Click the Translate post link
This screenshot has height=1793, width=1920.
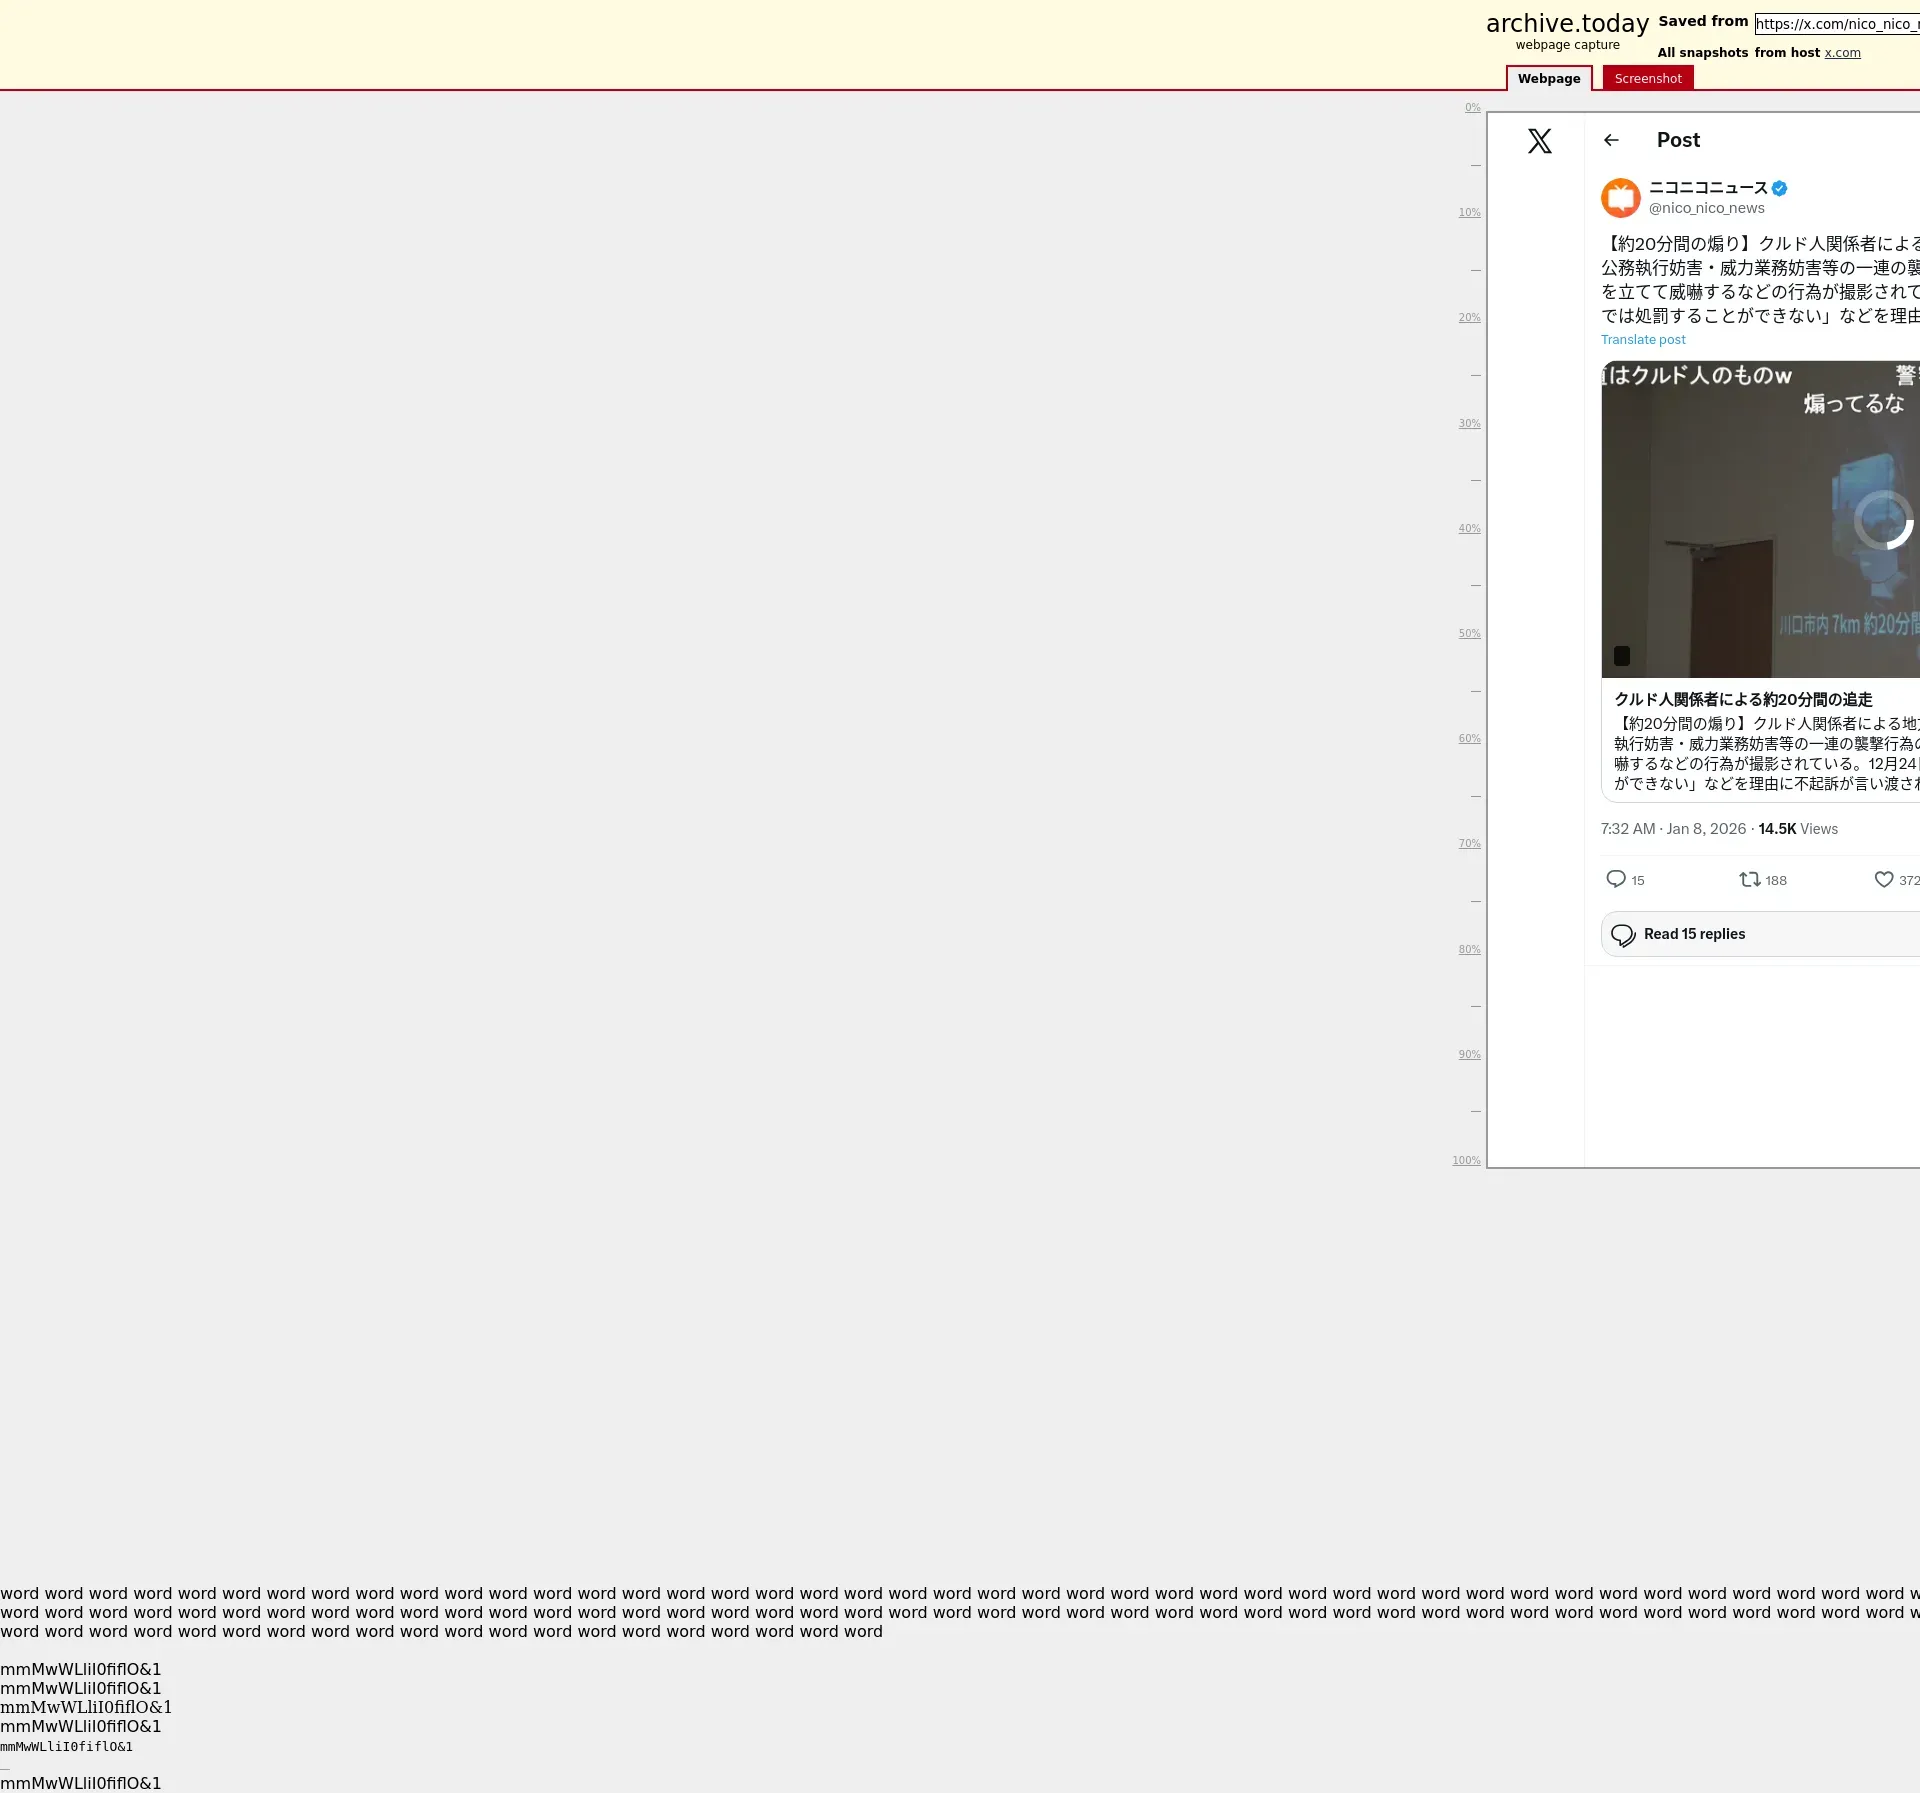click(x=1642, y=340)
